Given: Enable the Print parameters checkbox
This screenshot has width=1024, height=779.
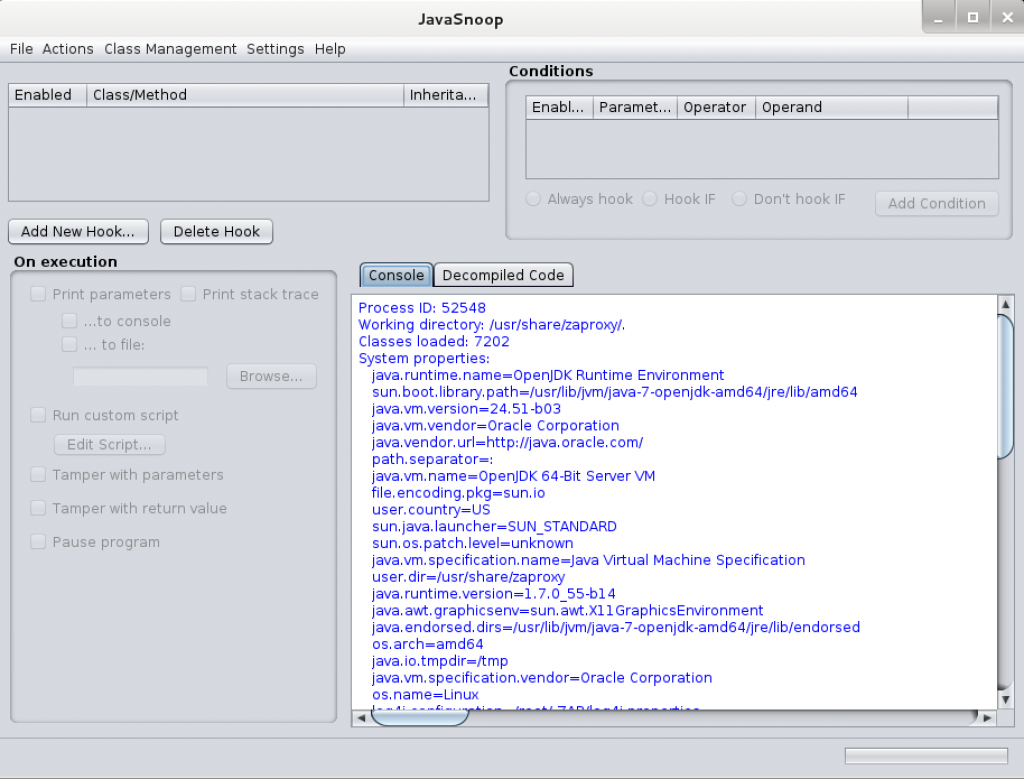Looking at the screenshot, I should click(x=39, y=294).
